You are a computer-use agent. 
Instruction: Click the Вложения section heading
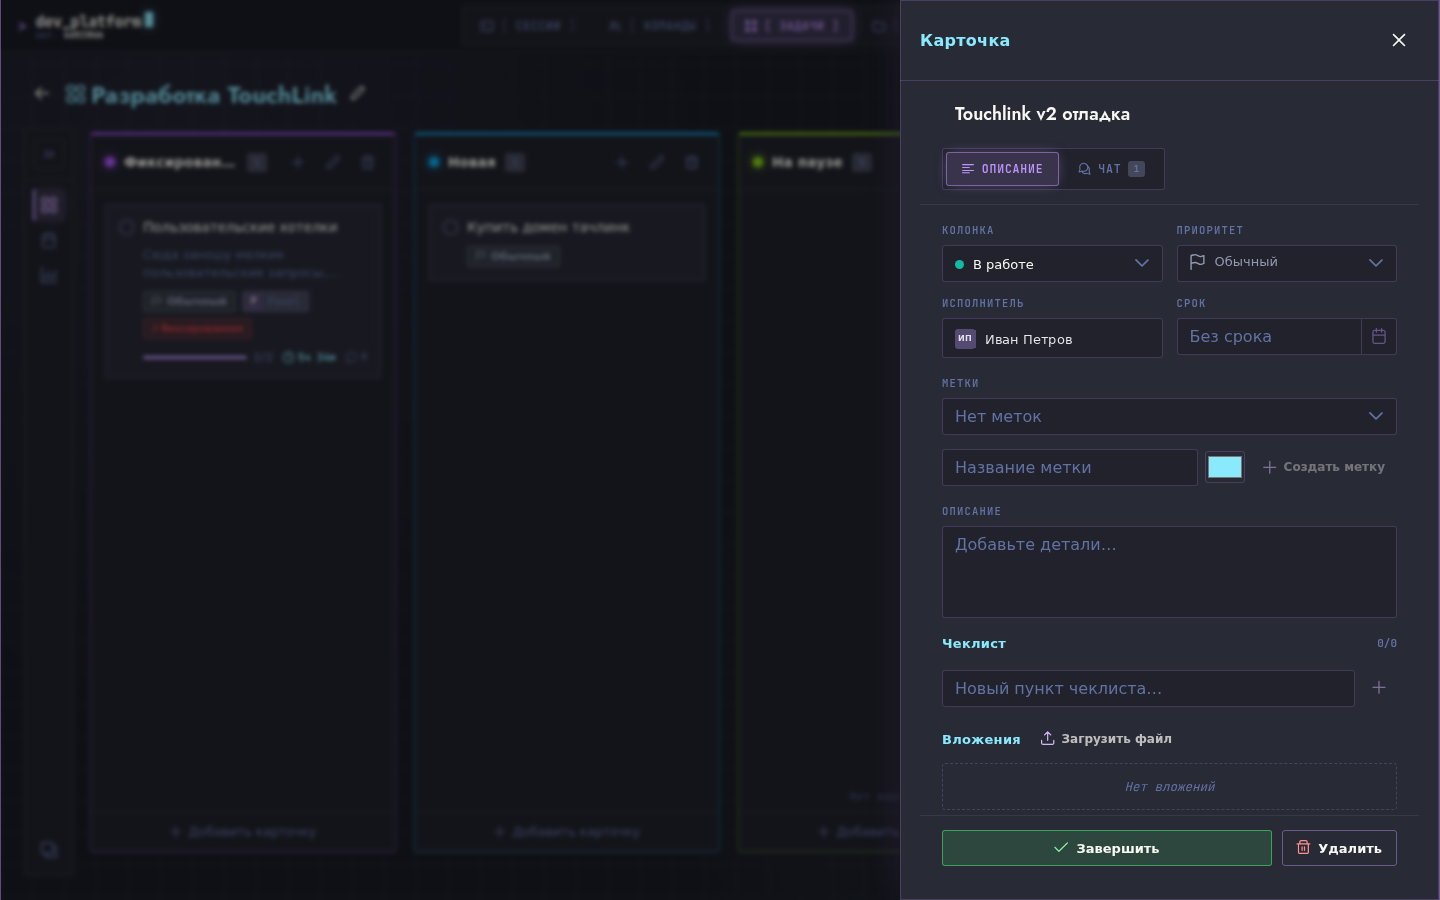tap(981, 739)
